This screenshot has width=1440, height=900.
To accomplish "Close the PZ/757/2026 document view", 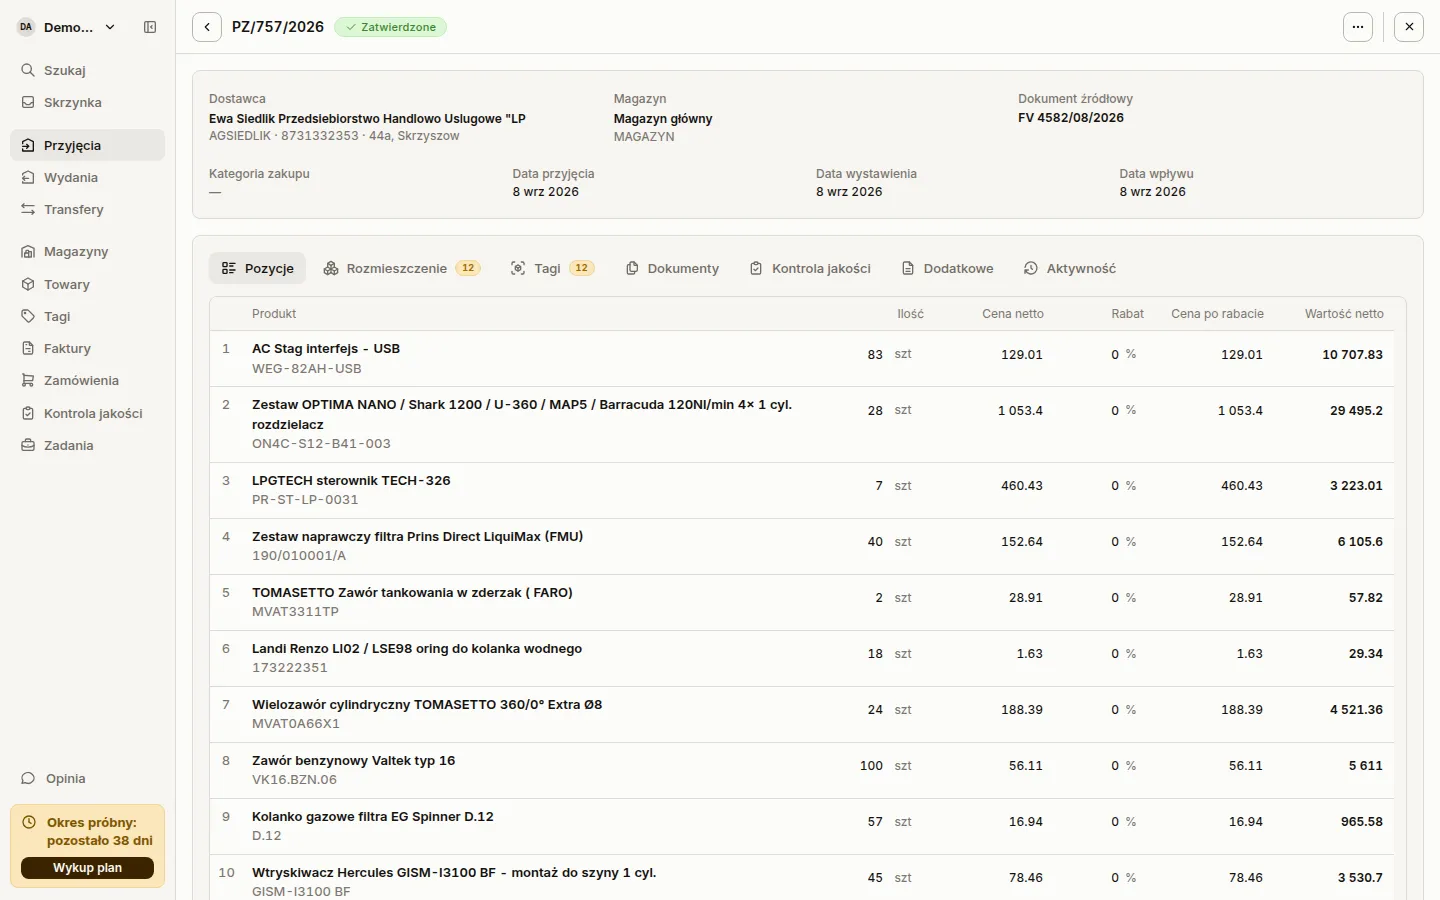I will (1409, 27).
